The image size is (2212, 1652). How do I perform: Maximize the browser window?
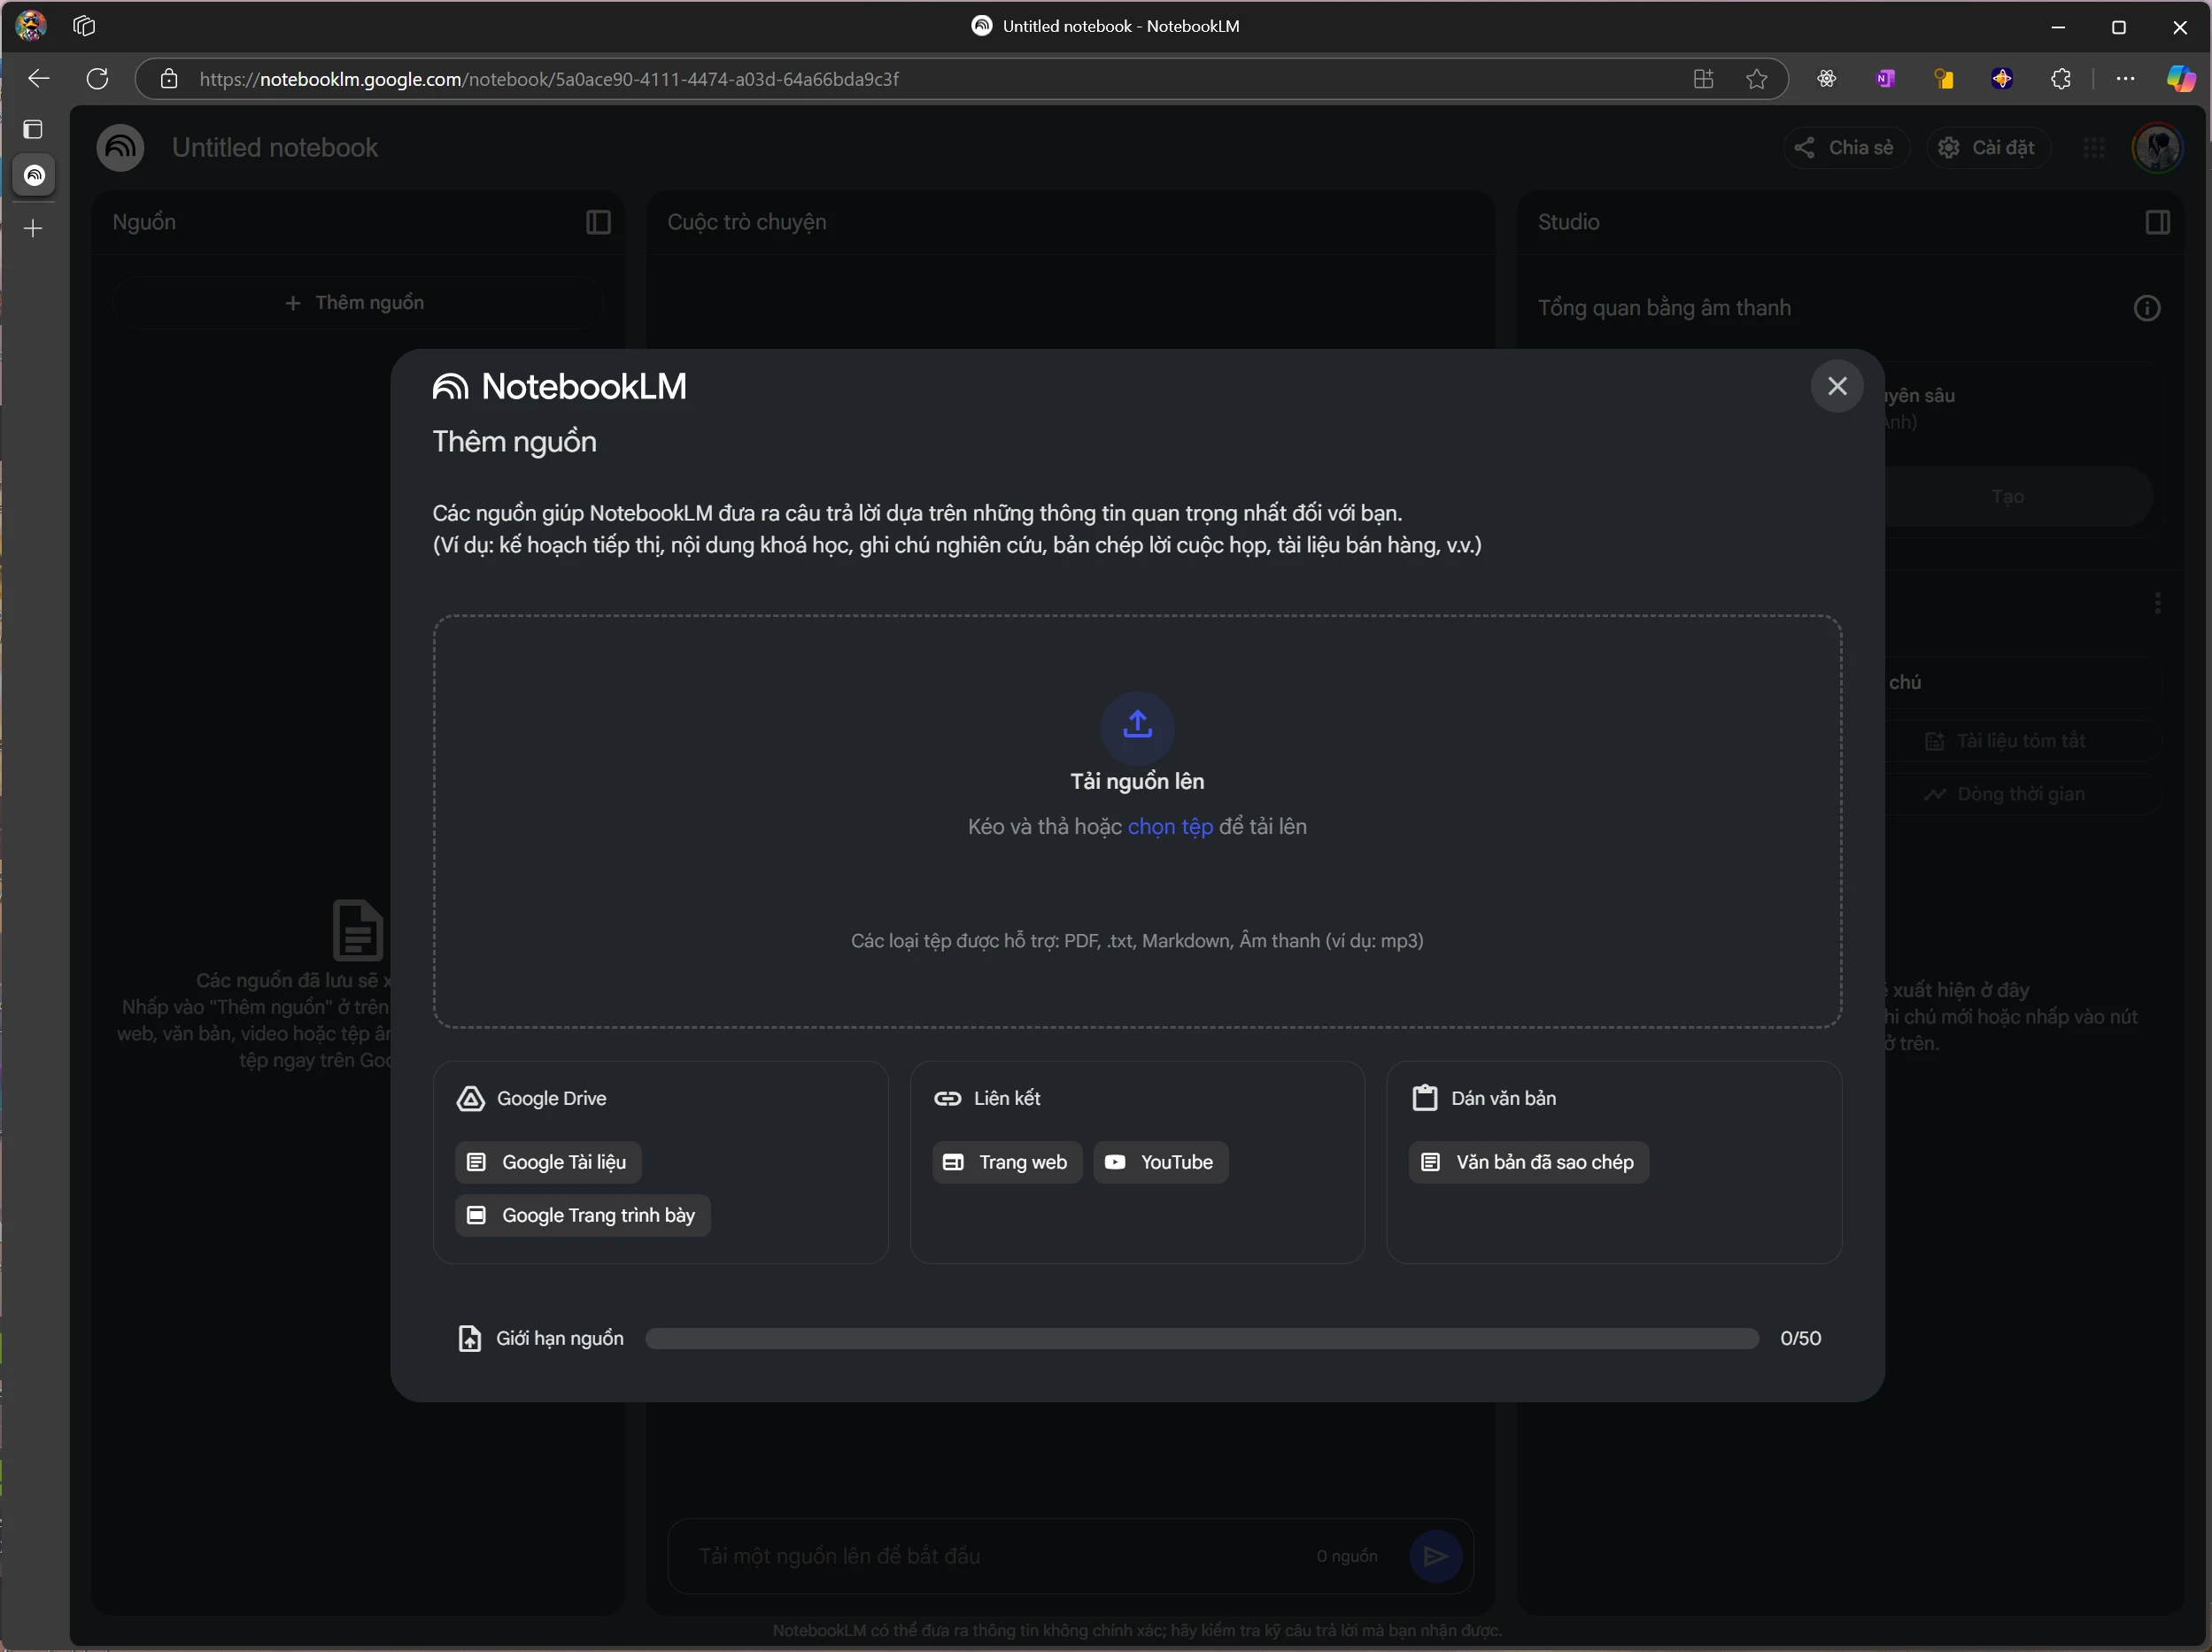point(2118,27)
